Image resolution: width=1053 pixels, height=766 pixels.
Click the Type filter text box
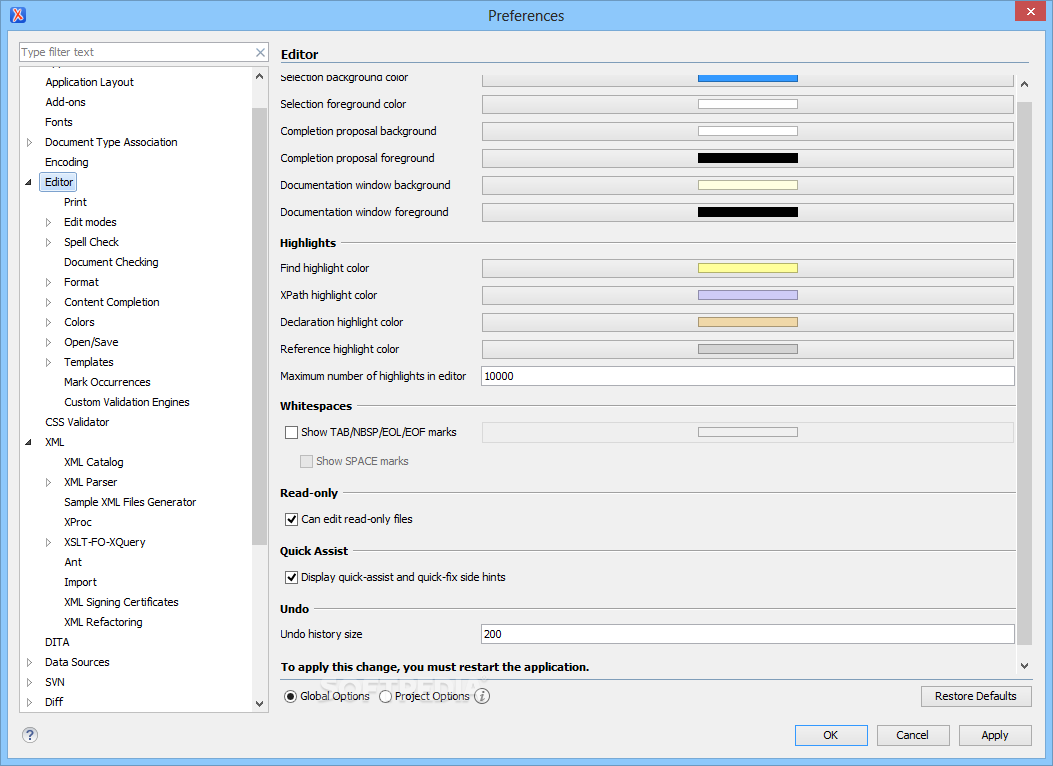(x=136, y=52)
